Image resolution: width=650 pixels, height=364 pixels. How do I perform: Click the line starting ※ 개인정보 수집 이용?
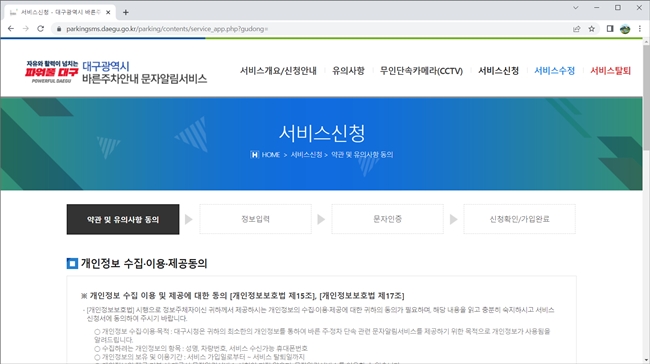coord(243,296)
